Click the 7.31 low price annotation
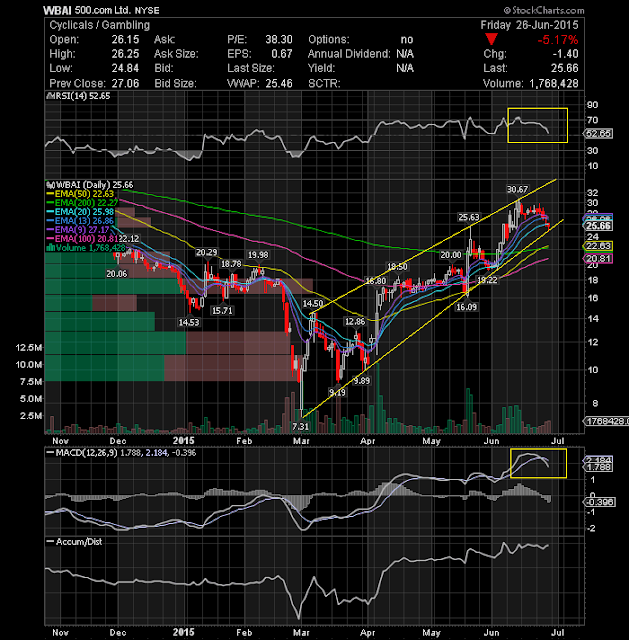629x640 pixels. tap(300, 427)
